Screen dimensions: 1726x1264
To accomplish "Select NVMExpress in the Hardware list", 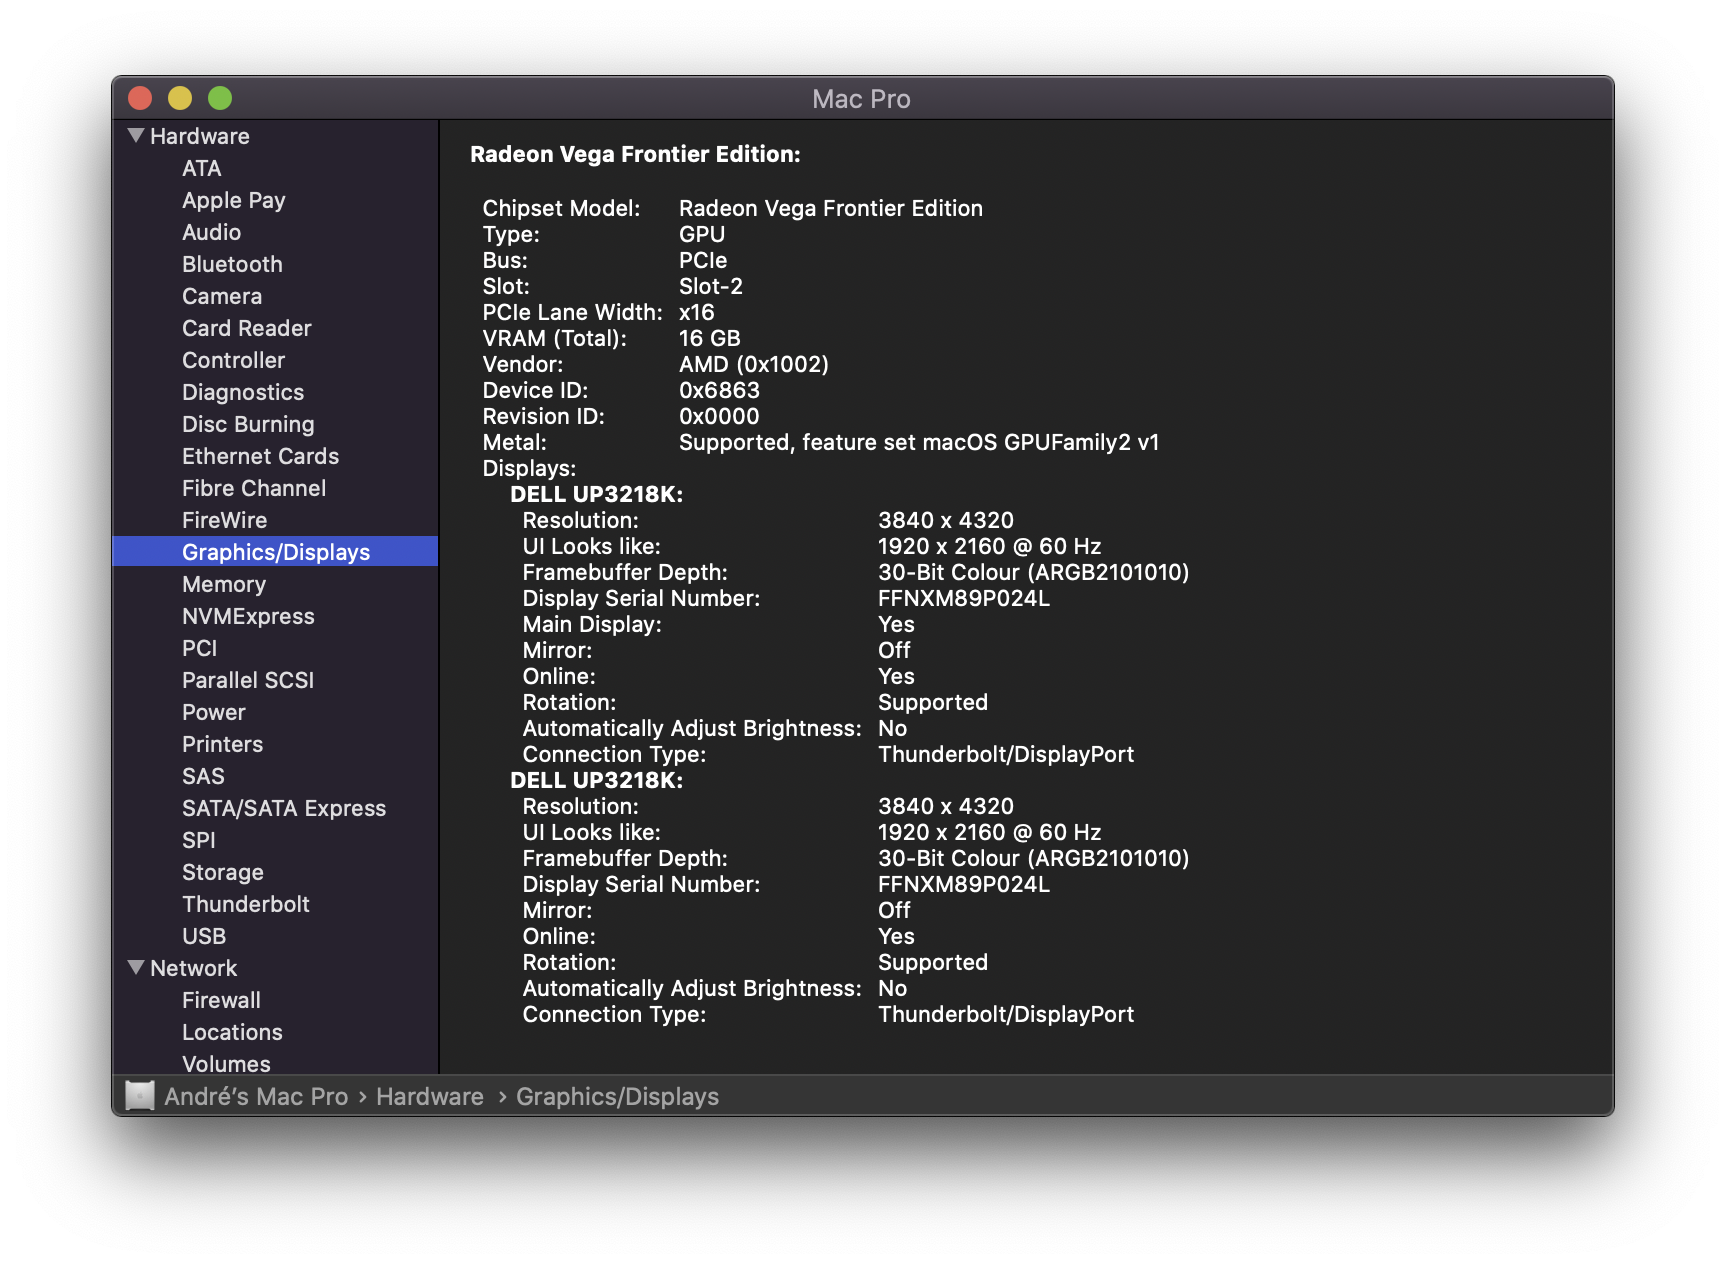I will pyautogui.click(x=248, y=616).
